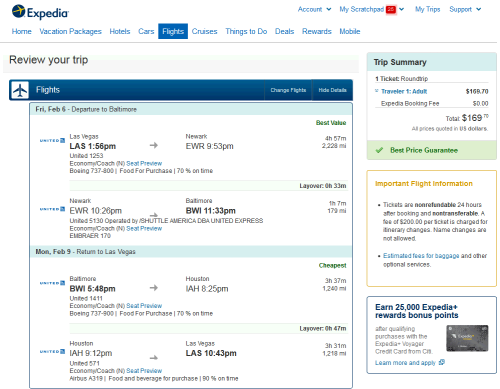Switch to the Hotels tab
This screenshot has height=389, width=500.
pyautogui.click(x=120, y=31)
